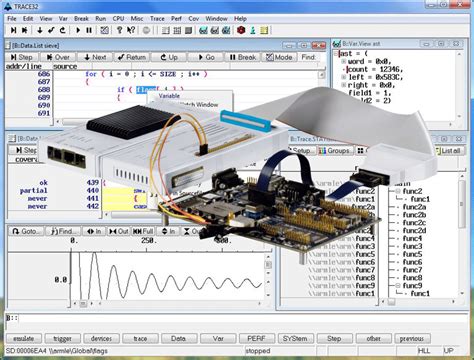Expand the left node in Var.View
474x360 pixels.
(344, 77)
